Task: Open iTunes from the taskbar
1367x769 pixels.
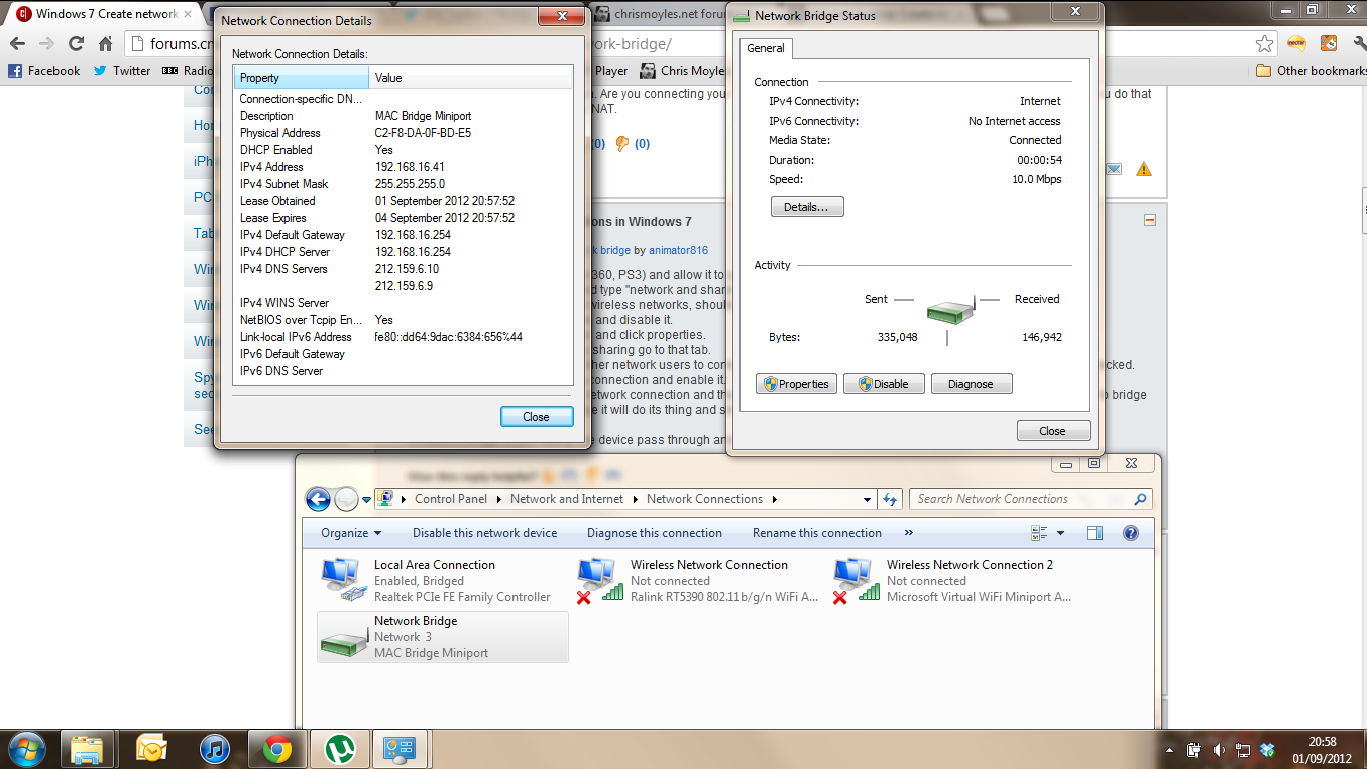Action: pyautogui.click(x=215, y=748)
